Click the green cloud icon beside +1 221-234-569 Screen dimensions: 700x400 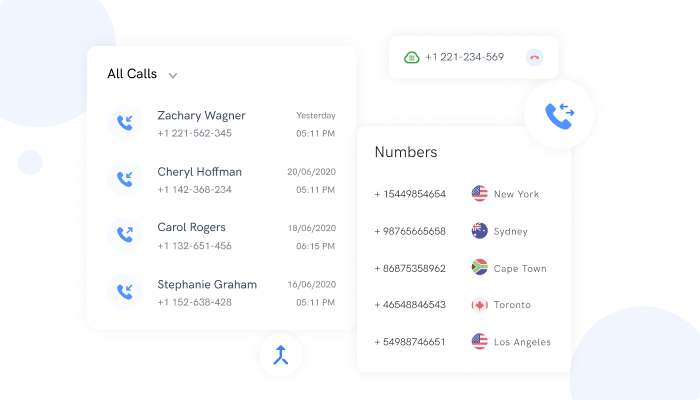click(411, 57)
